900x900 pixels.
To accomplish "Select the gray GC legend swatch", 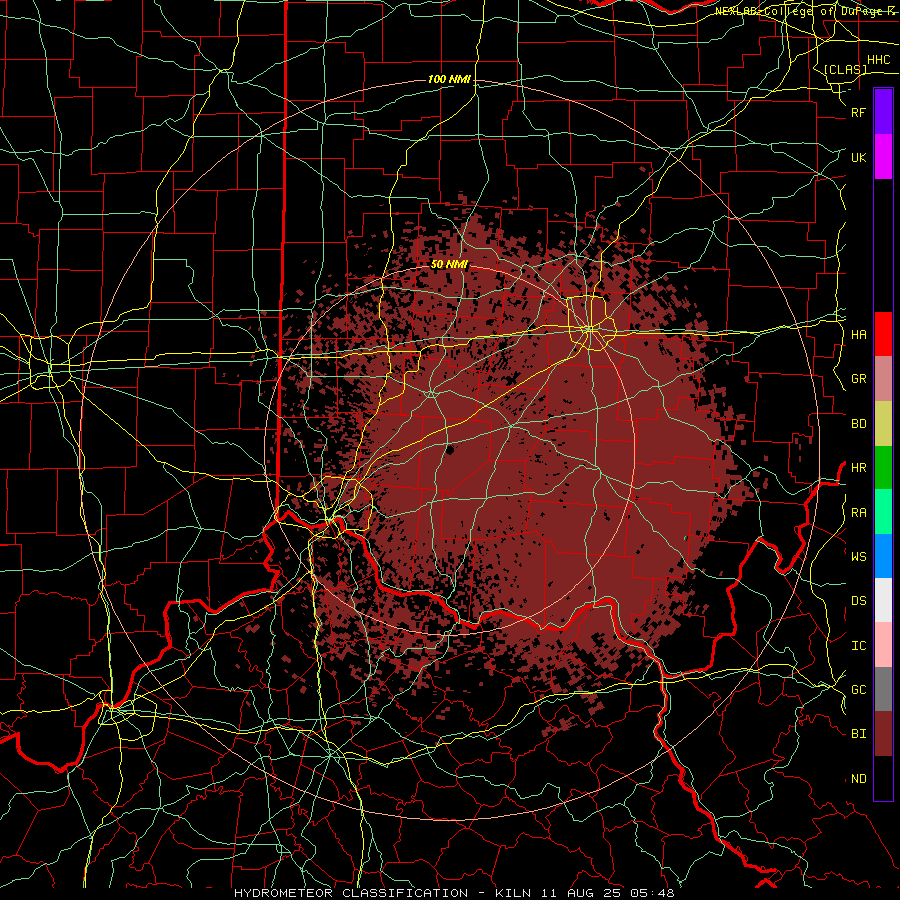I will tap(883, 689).
